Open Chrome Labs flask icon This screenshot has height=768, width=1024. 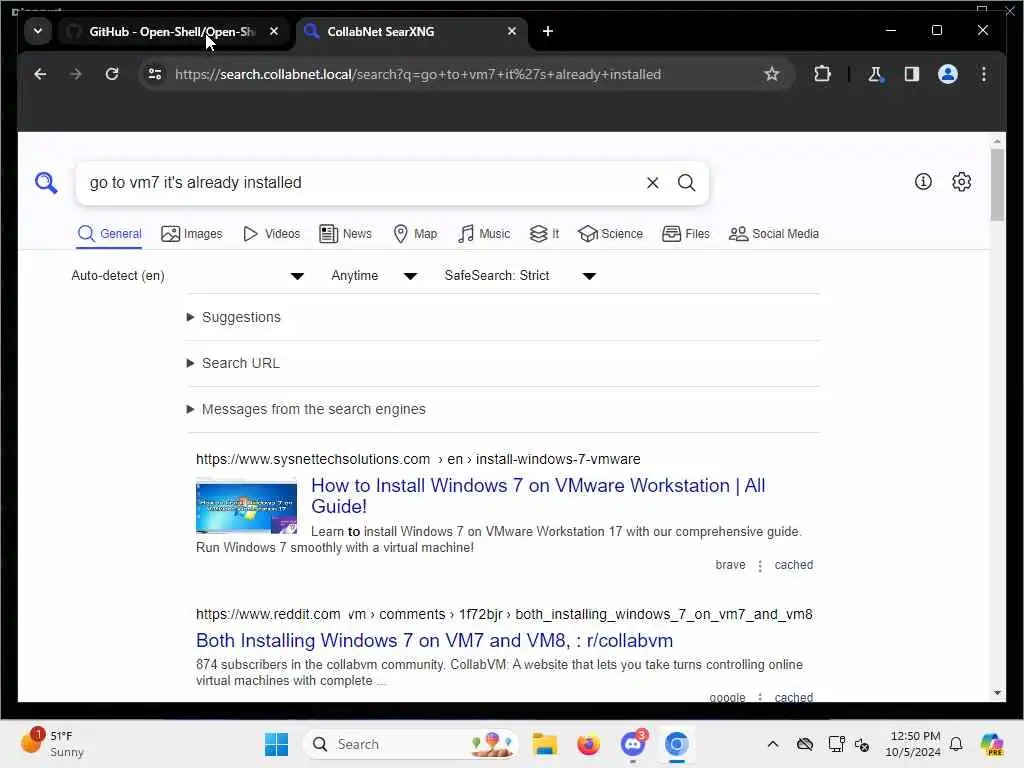pos(876,74)
